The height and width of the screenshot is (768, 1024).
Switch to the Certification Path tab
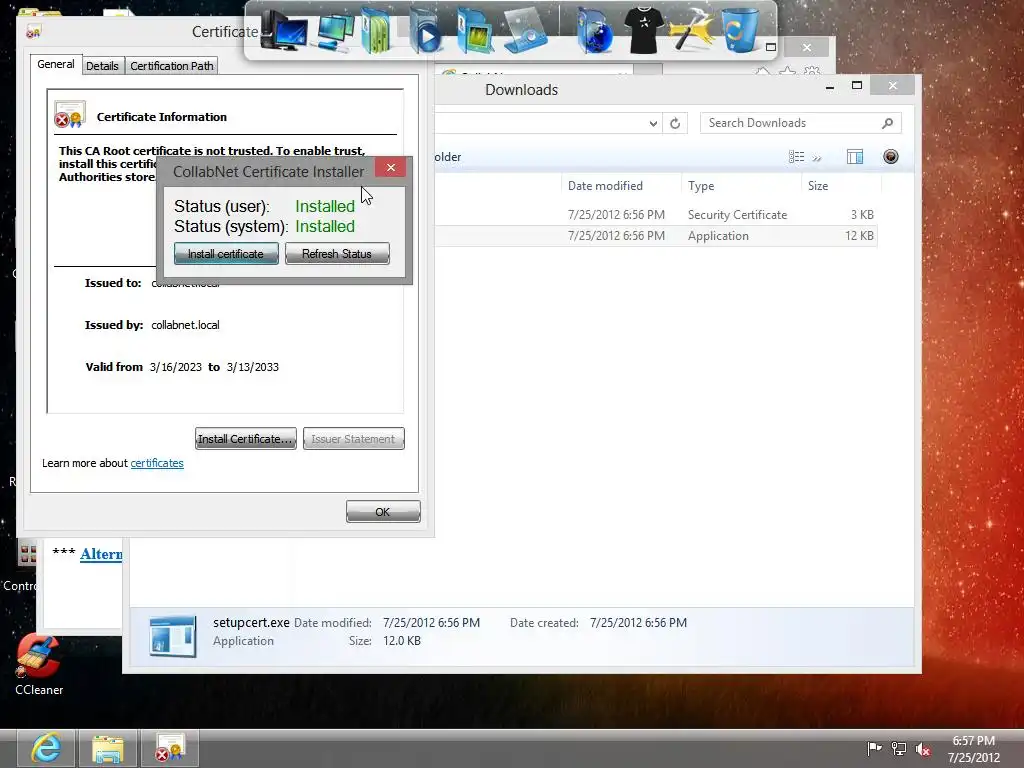[x=172, y=66]
